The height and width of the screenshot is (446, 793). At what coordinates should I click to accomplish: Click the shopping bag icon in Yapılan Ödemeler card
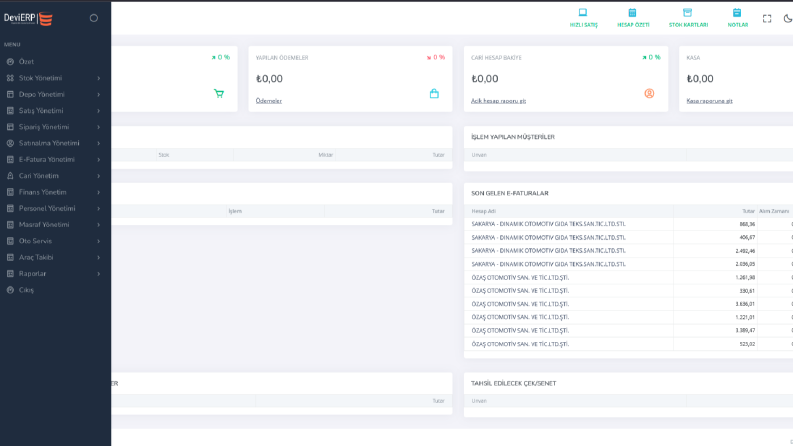[x=434, y=94]
